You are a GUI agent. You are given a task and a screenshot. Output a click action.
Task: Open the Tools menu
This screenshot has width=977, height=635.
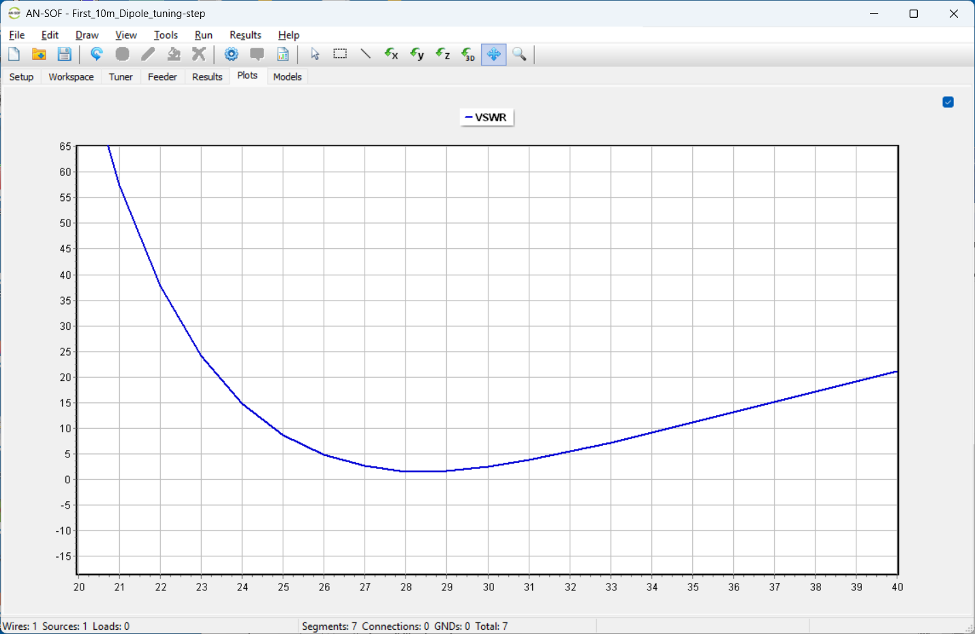[x=166, y=35]
